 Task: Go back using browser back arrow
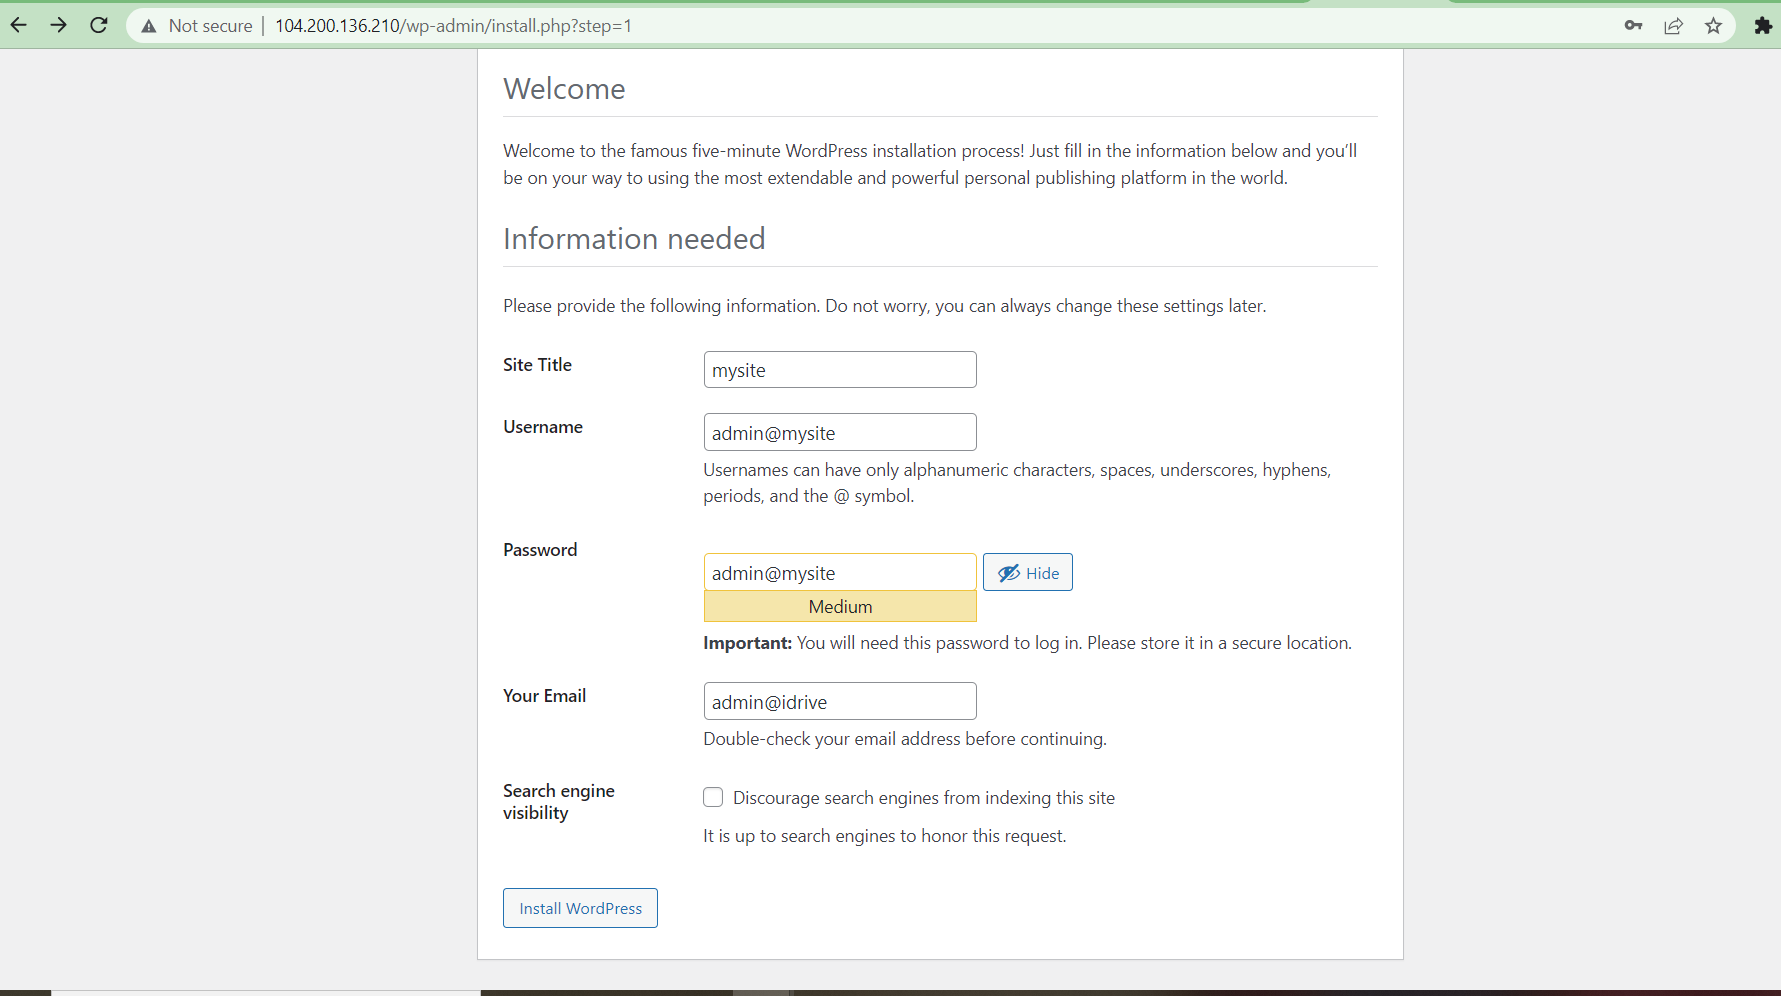click(19, 25)
